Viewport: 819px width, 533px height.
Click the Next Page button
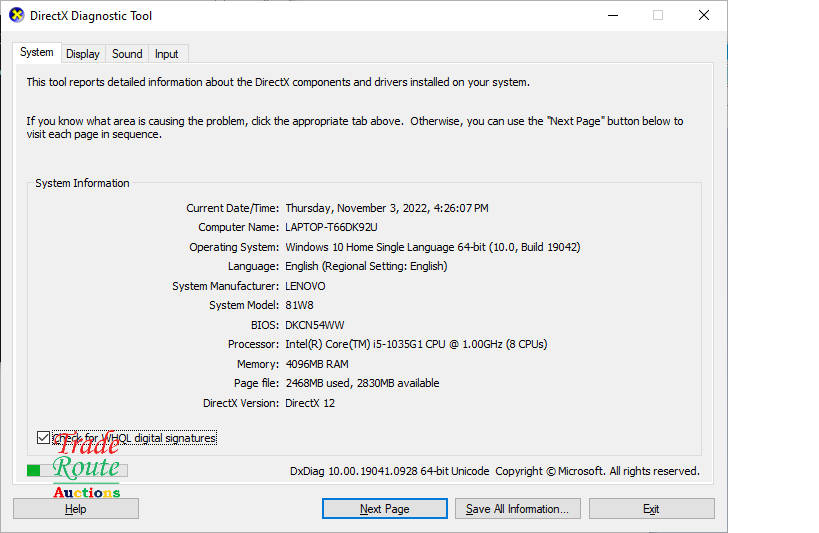(384, 509)
